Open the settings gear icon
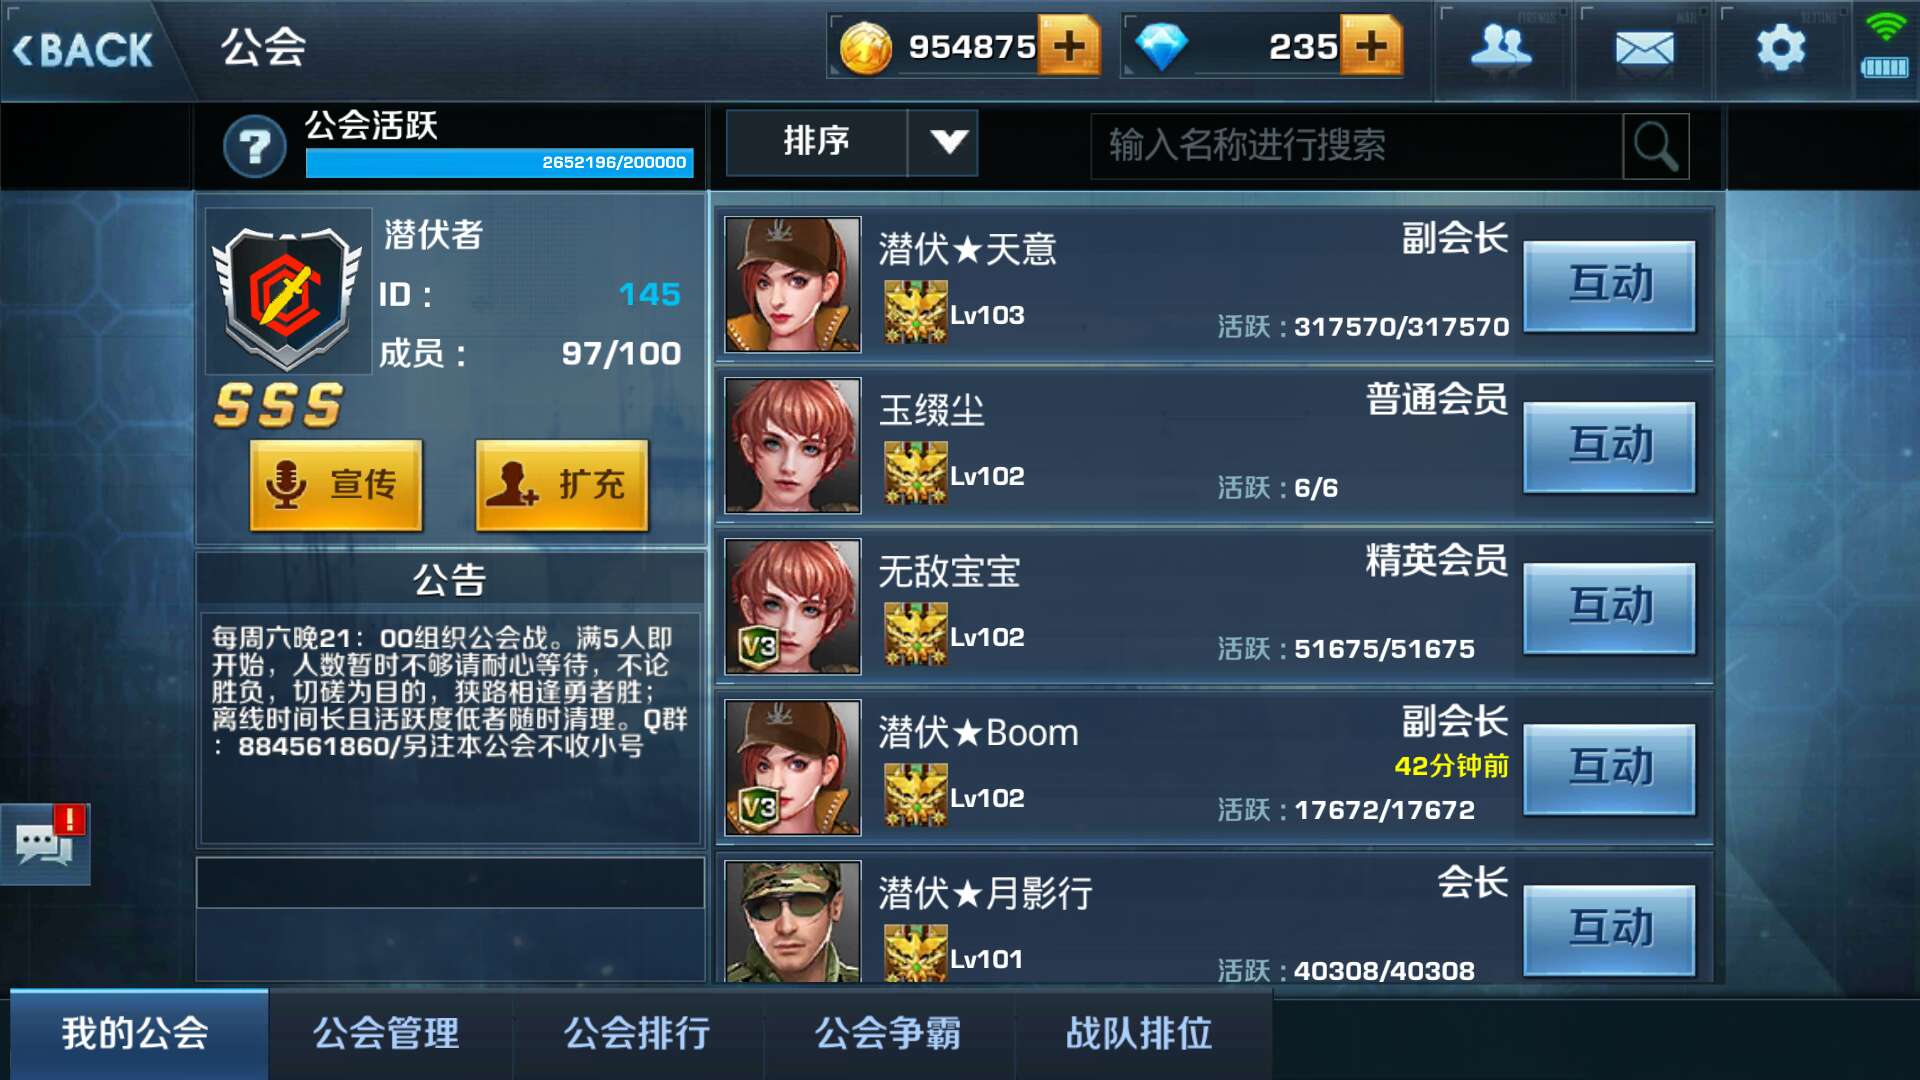This screenshot has width=1920, height=1080. (x=1782, y=48)
